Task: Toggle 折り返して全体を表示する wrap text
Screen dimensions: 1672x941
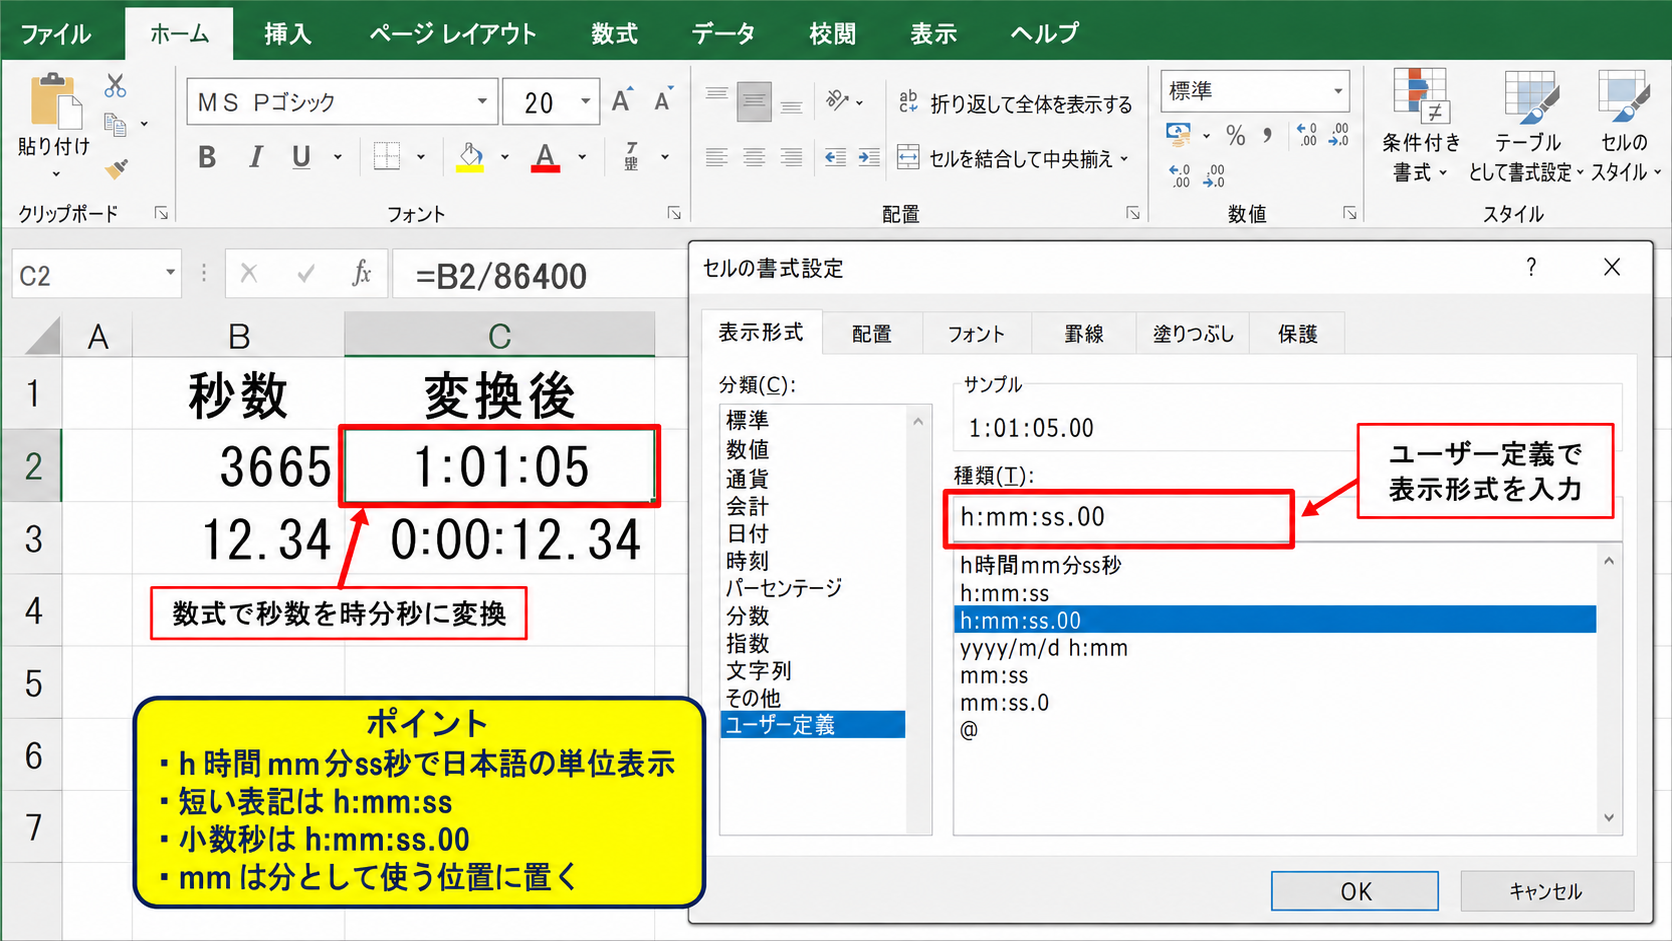Action: [1015, 104]
